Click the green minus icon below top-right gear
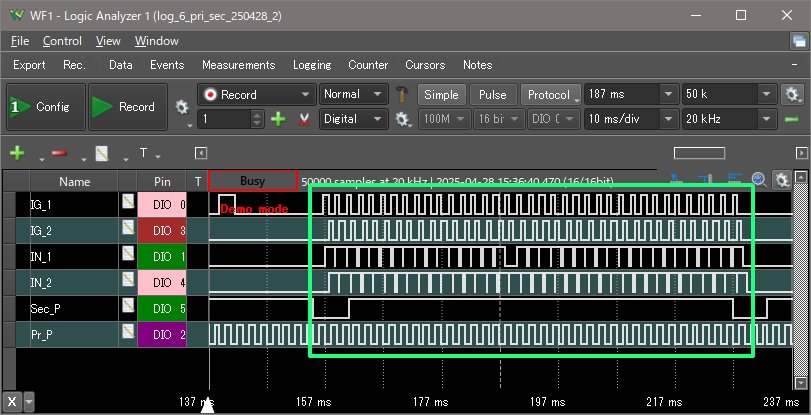The height and width of the screenshot is (415, 811). [x=791, y=120]
